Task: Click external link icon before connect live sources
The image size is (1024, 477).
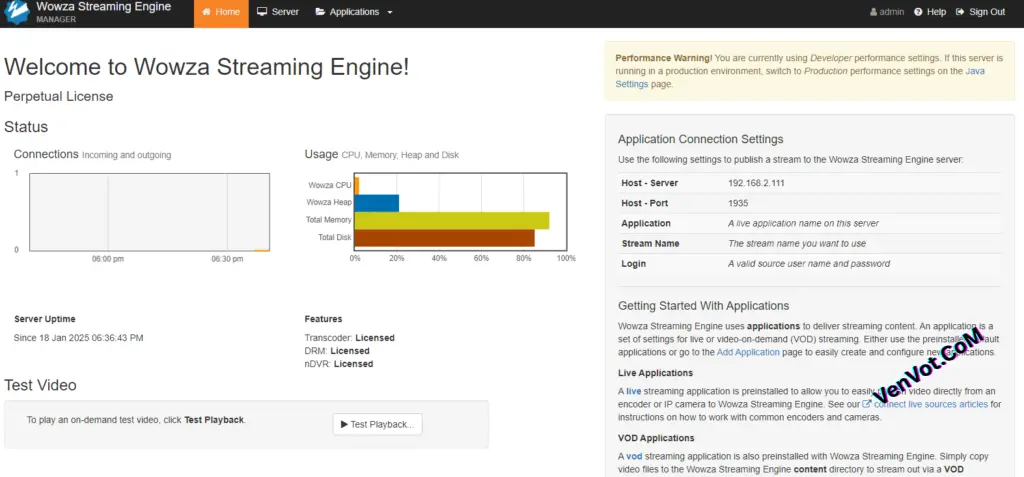Action: click(867, 404)
